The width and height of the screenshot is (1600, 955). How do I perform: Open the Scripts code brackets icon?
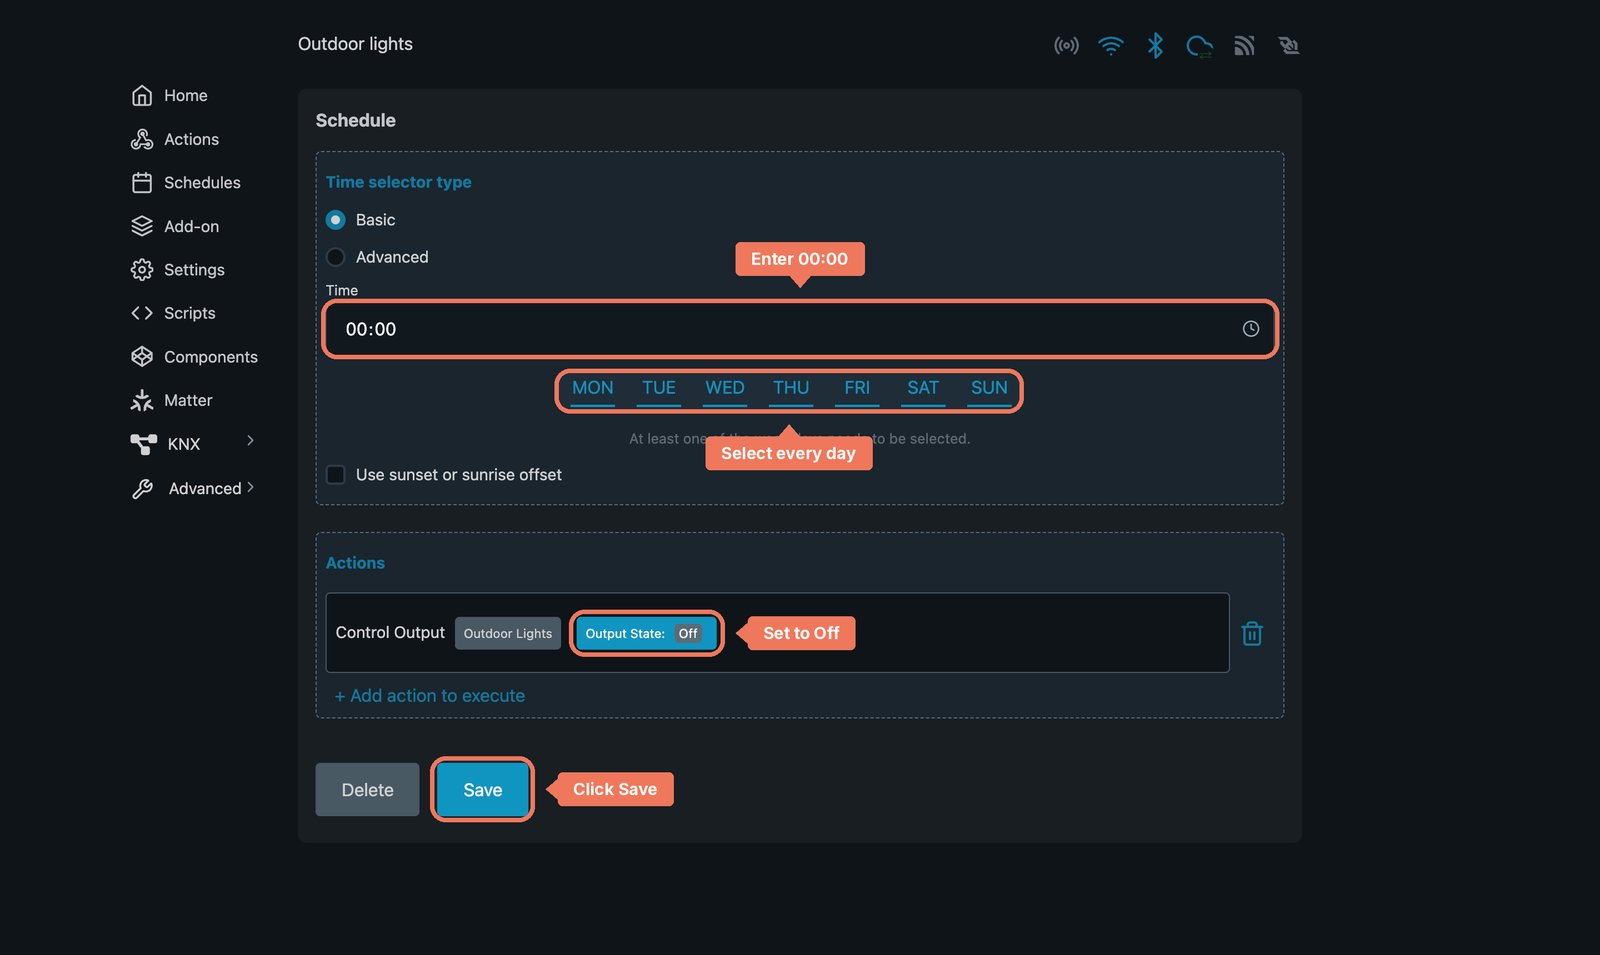[142, 313]
